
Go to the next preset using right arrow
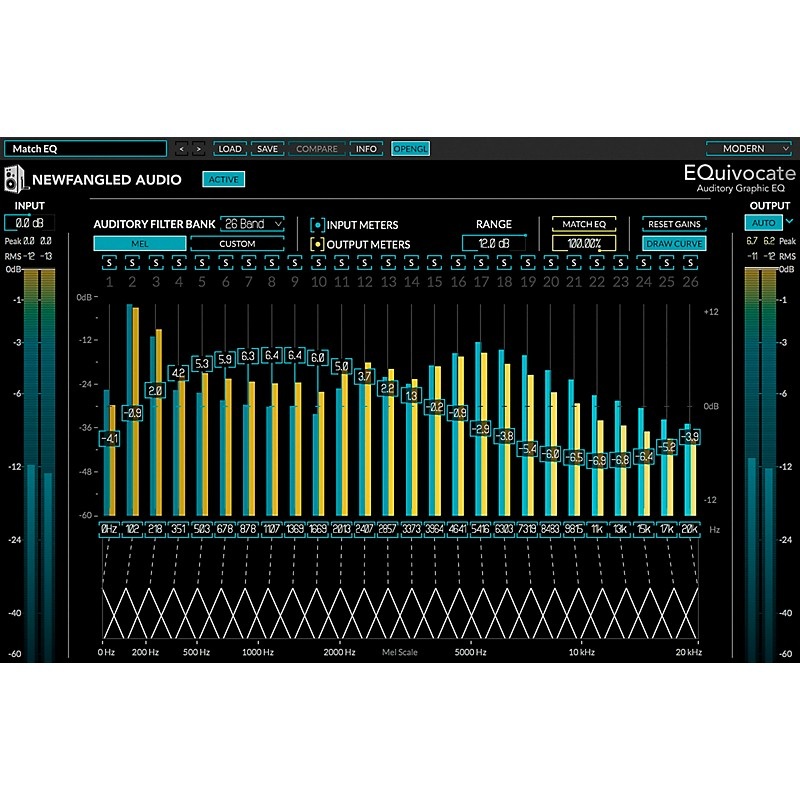pos(198,149)
